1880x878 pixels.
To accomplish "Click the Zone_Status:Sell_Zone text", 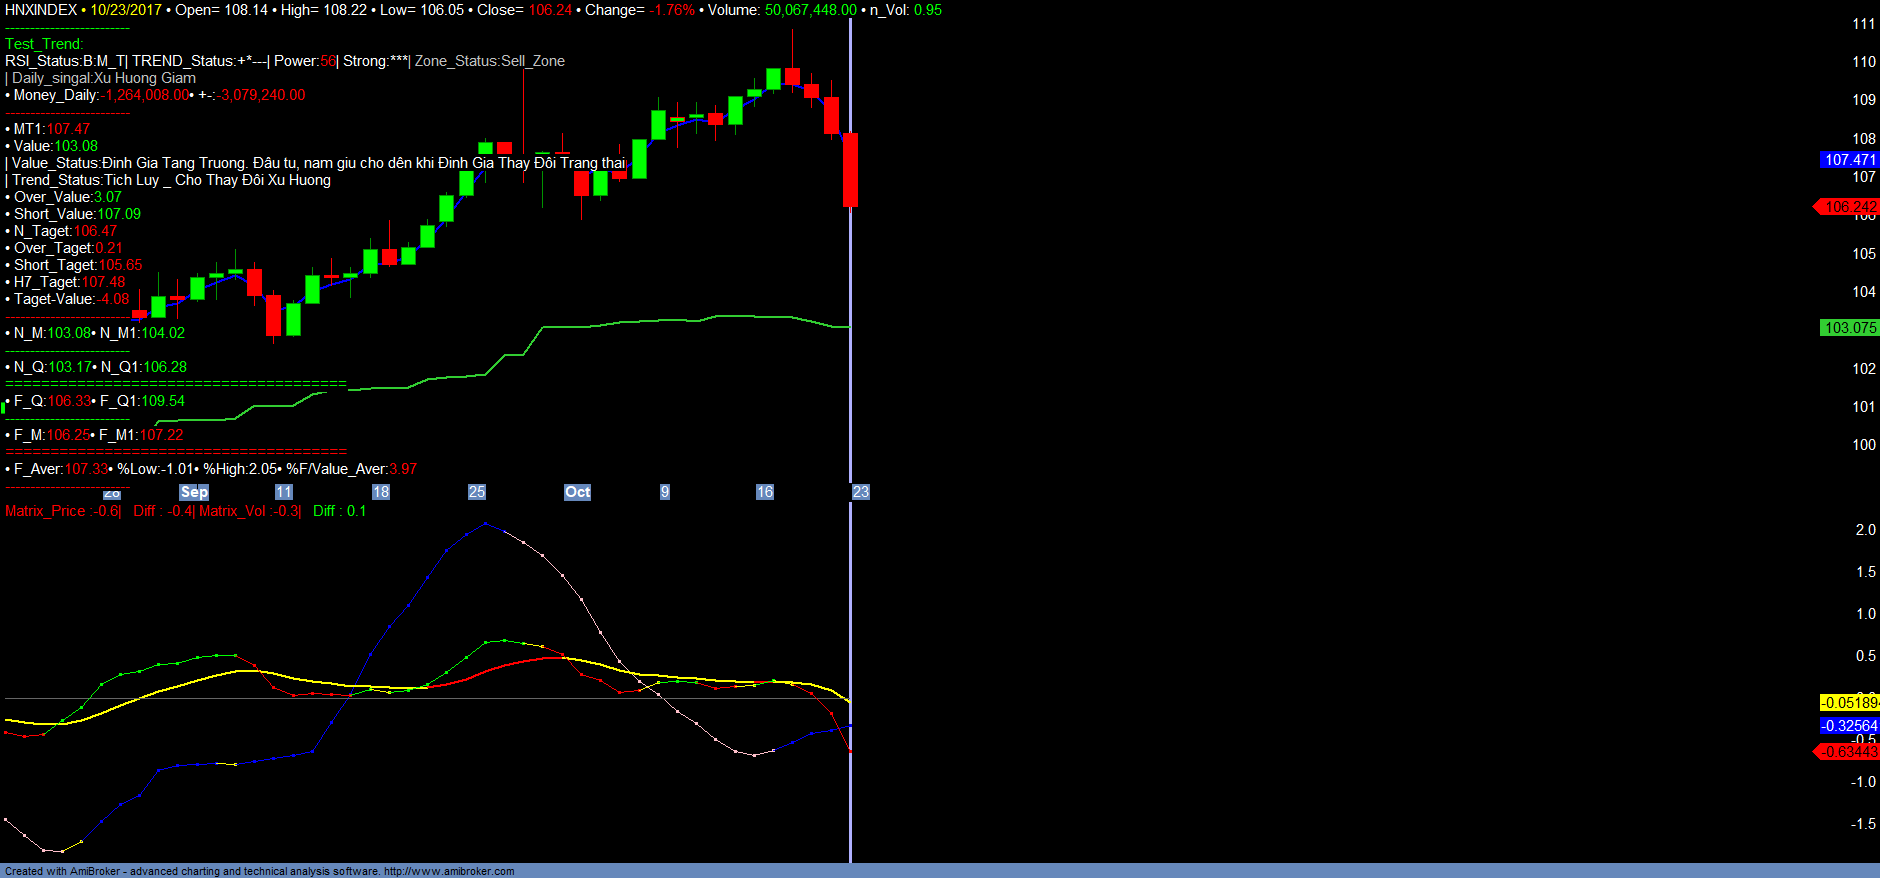I will (490, 61).
